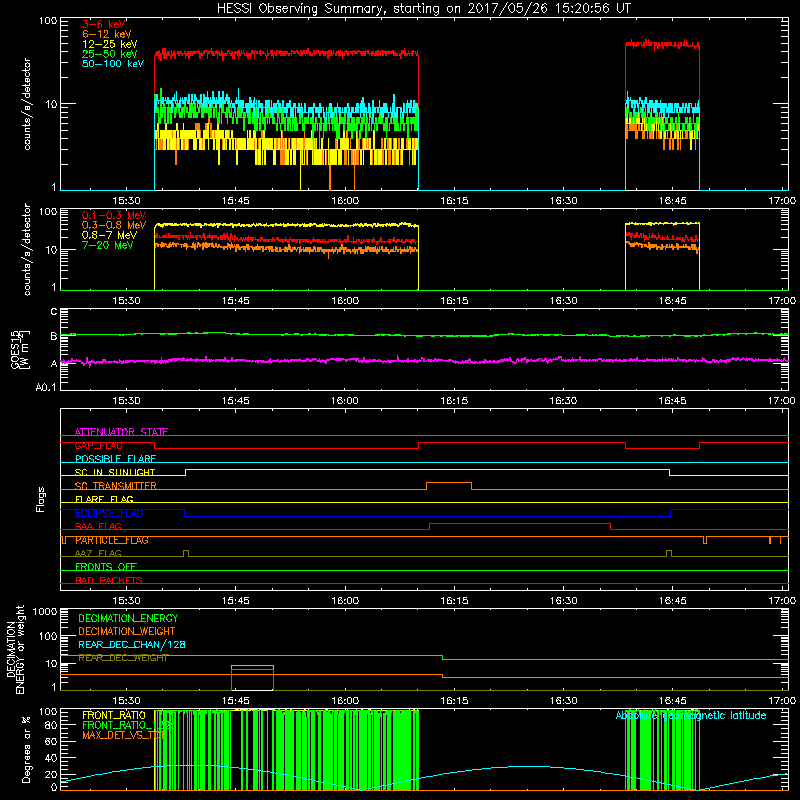Click the 16:00 tick under the top plot
This screenshot has height=800, width=800.
tap(345, 201)
